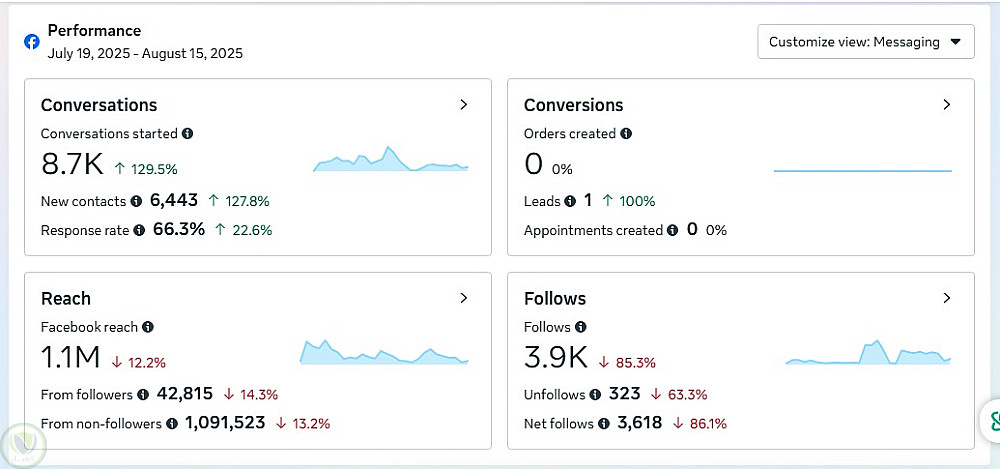Expand the Conversations card chevron

coord(463,104)
